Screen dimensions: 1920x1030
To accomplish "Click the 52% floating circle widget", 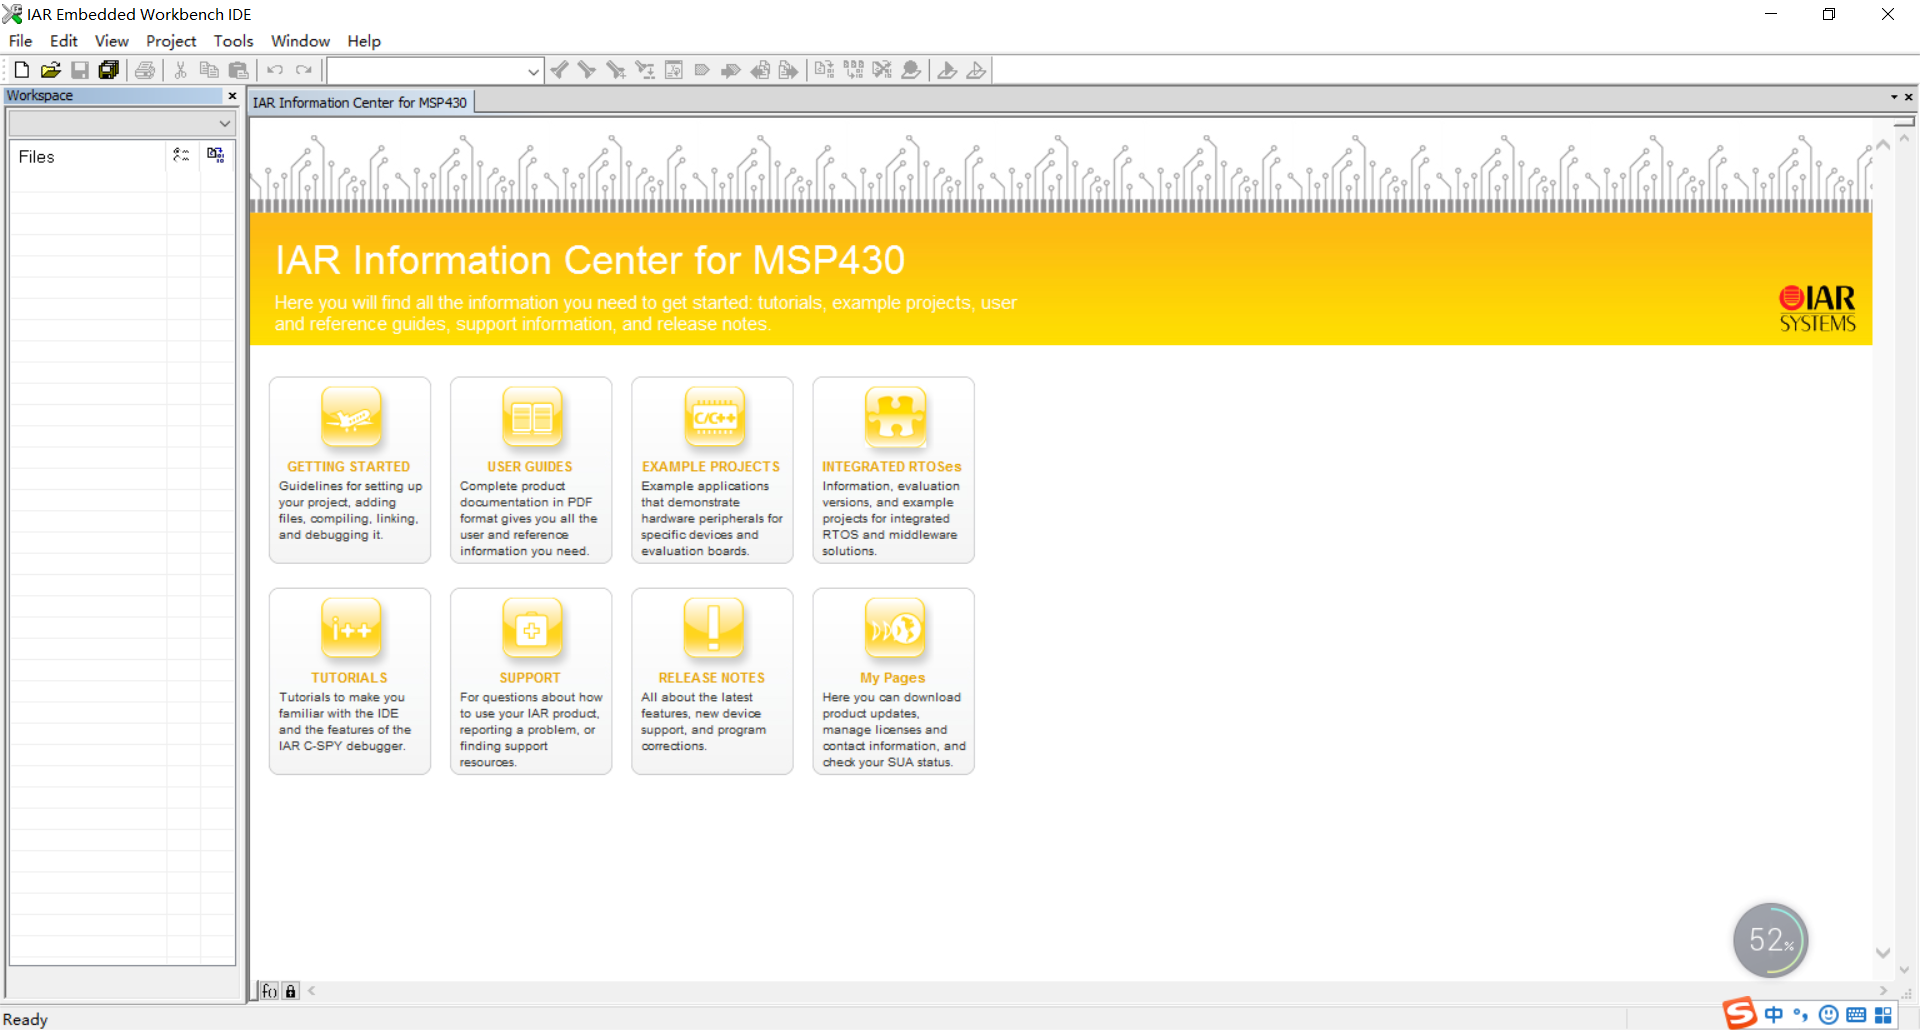I will (1770, 940).
